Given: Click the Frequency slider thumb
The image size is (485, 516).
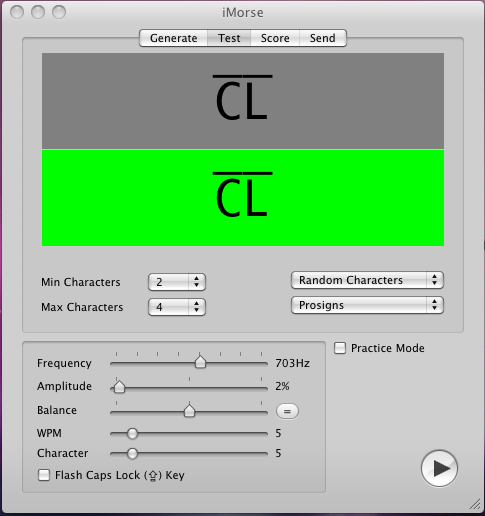Looking at the screenshot, I should tap(200, 362).
